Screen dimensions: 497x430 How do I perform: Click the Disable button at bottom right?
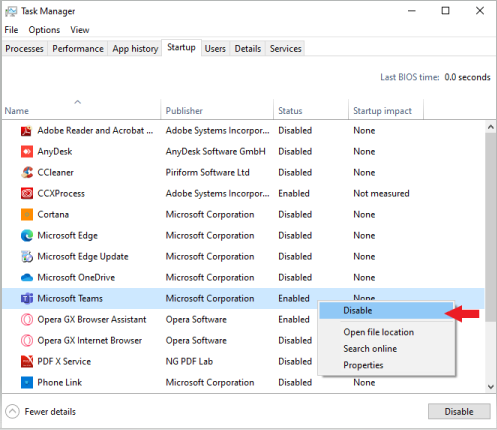(459, 412)
